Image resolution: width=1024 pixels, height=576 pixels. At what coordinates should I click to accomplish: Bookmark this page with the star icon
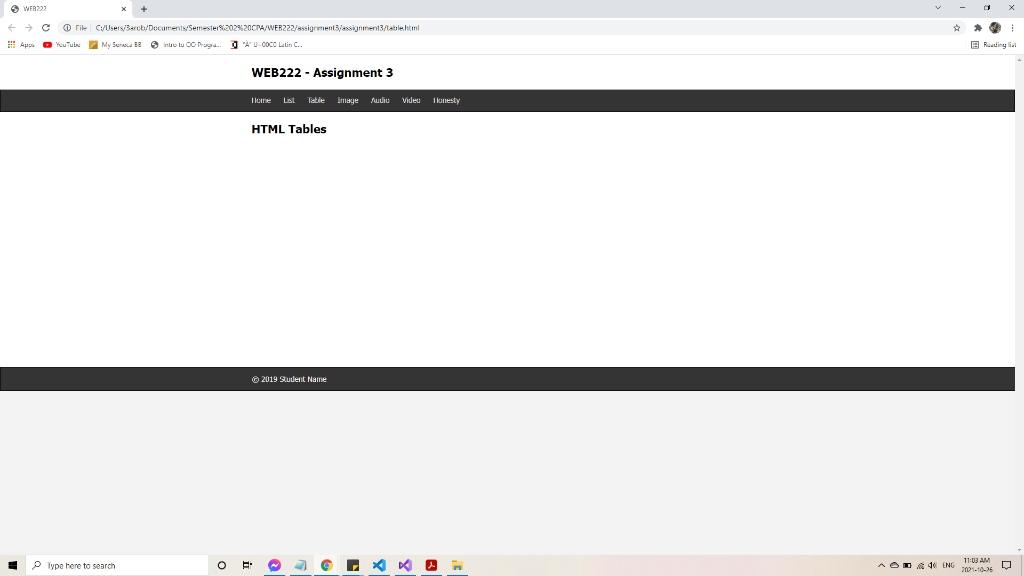(956, 28)
